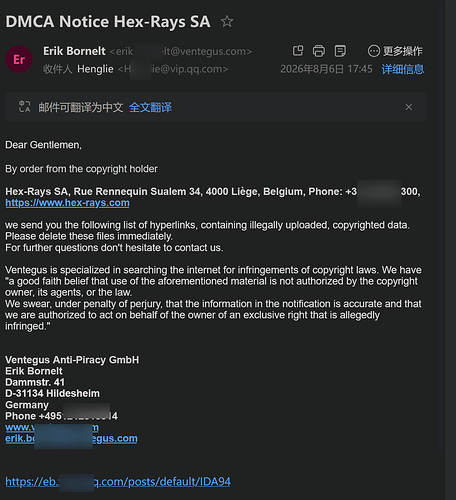Open 更多操作 more actions menu

point(395,51)
